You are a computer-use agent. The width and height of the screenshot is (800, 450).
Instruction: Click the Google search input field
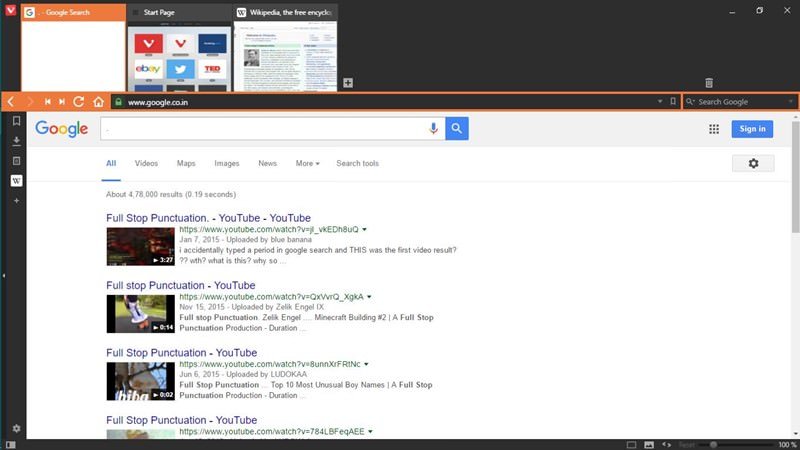(x=263, y=129)
